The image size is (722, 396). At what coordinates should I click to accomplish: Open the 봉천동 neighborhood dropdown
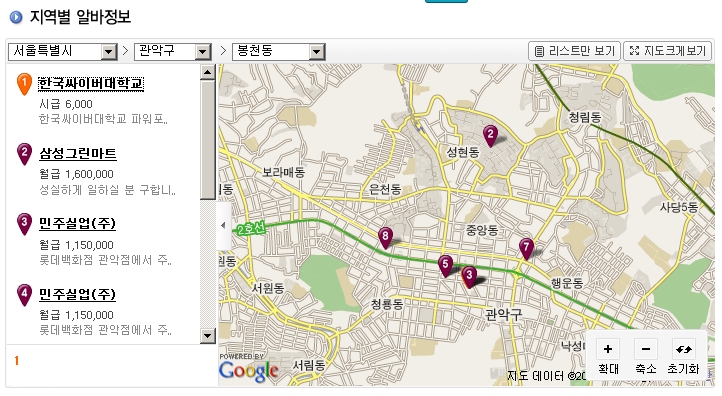click(x=279, y=52)
